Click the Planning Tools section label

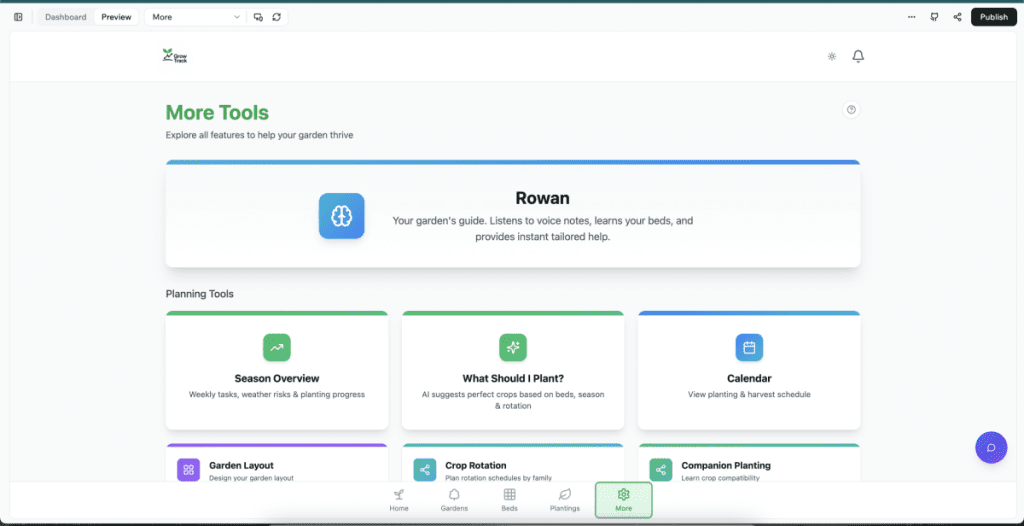200,294
